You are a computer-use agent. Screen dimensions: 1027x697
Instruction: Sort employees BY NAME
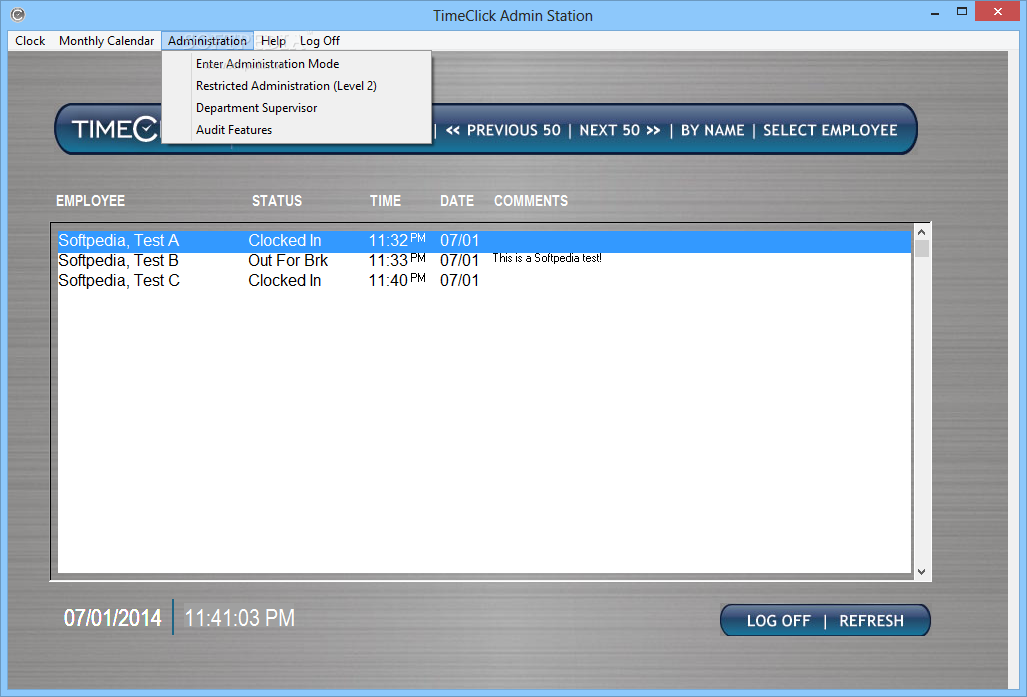713,130
